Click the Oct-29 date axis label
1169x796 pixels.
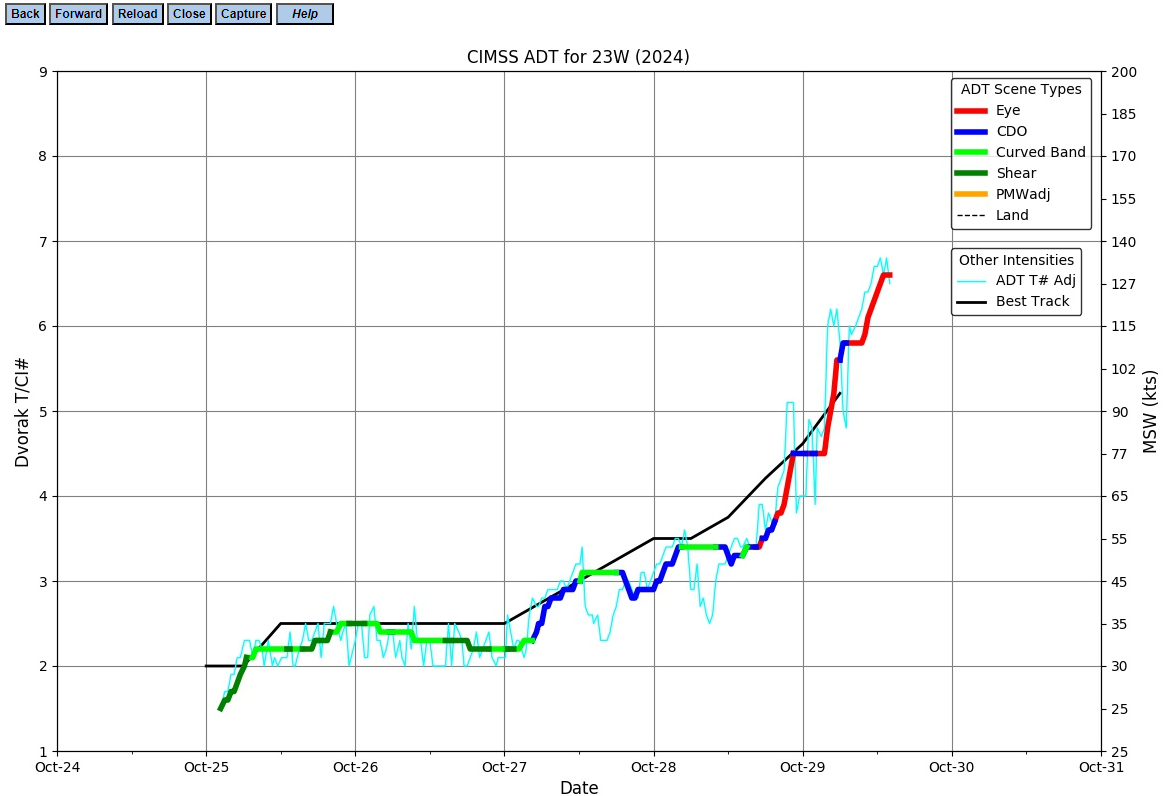(803, 767)
